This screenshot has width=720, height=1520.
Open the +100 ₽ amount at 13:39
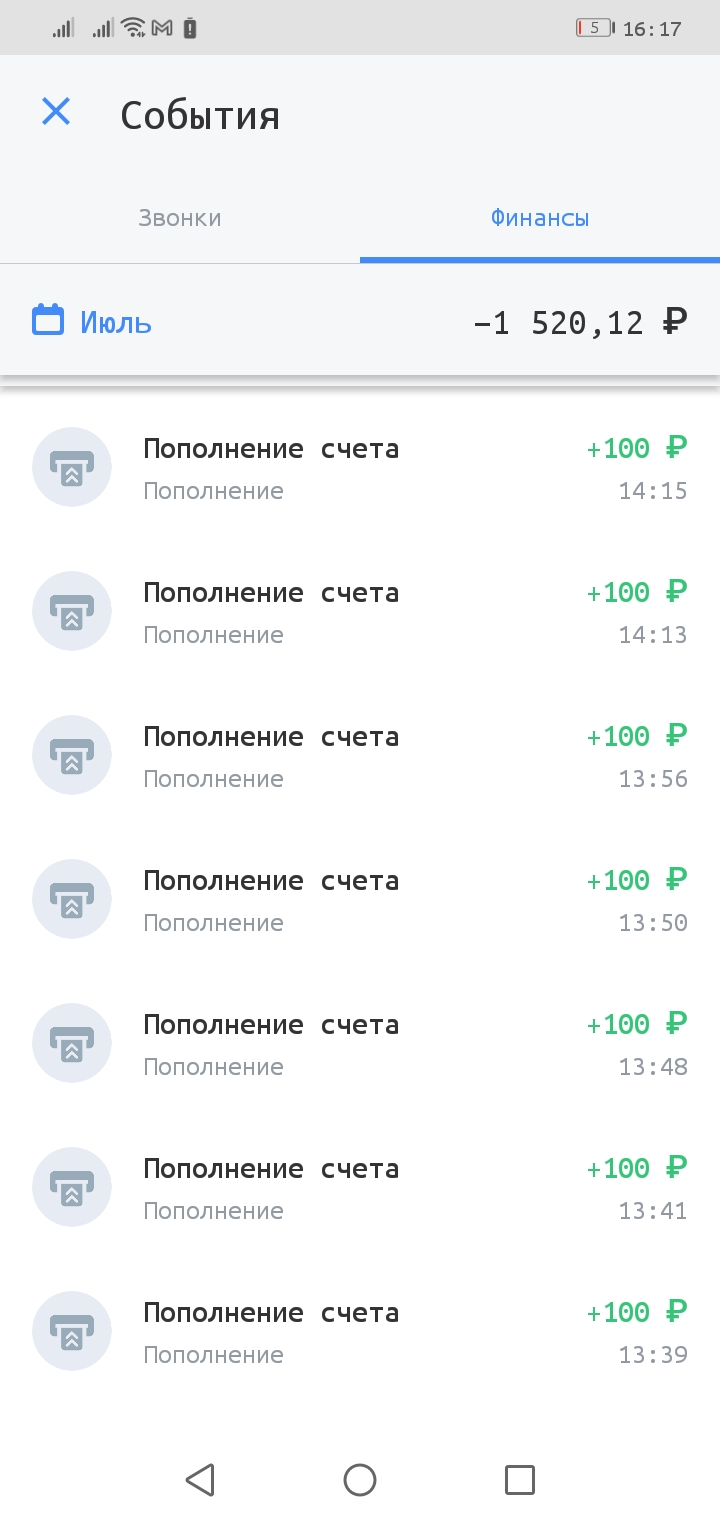637,1312
